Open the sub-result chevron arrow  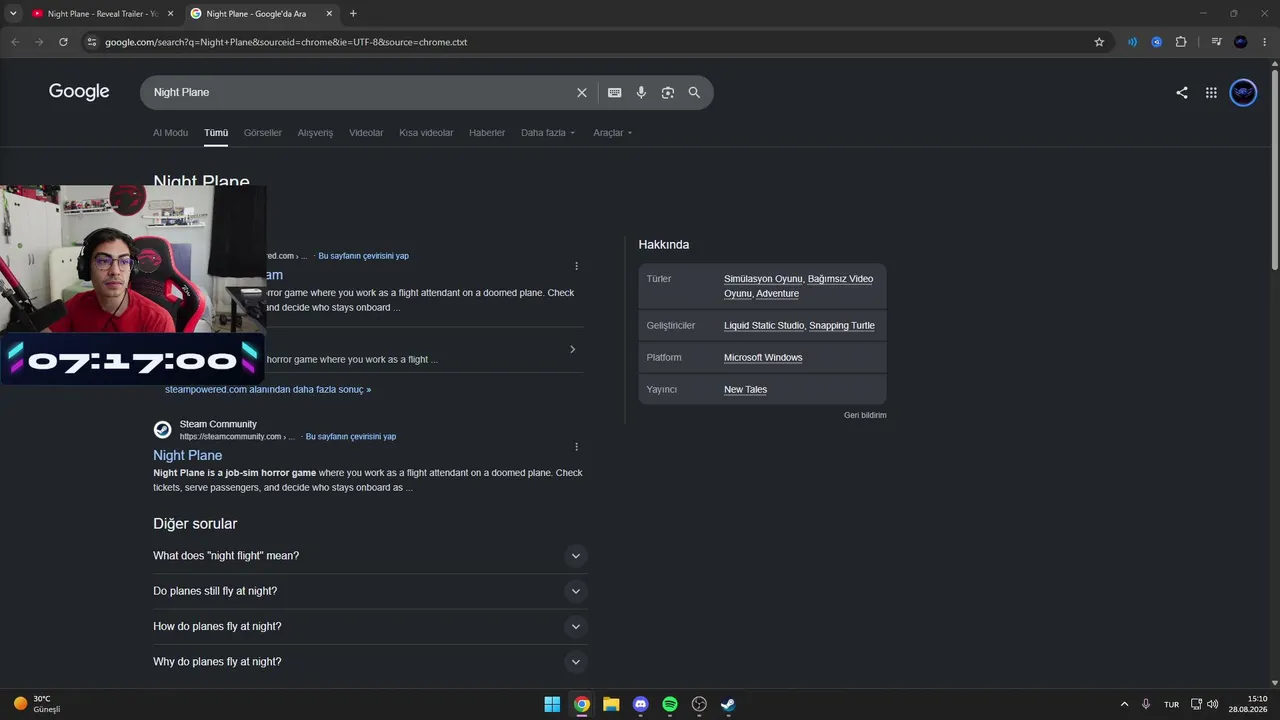click(x=572, y=349)
